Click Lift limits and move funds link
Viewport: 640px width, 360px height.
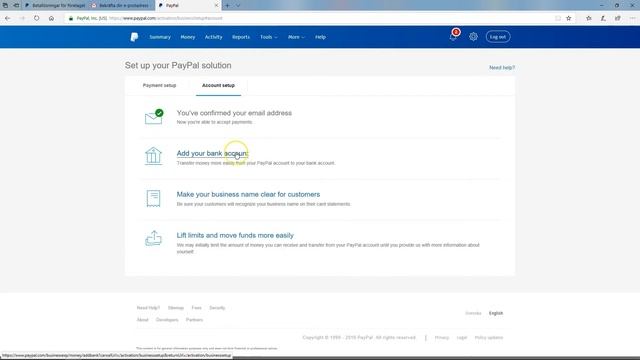[x=235, y=236]
